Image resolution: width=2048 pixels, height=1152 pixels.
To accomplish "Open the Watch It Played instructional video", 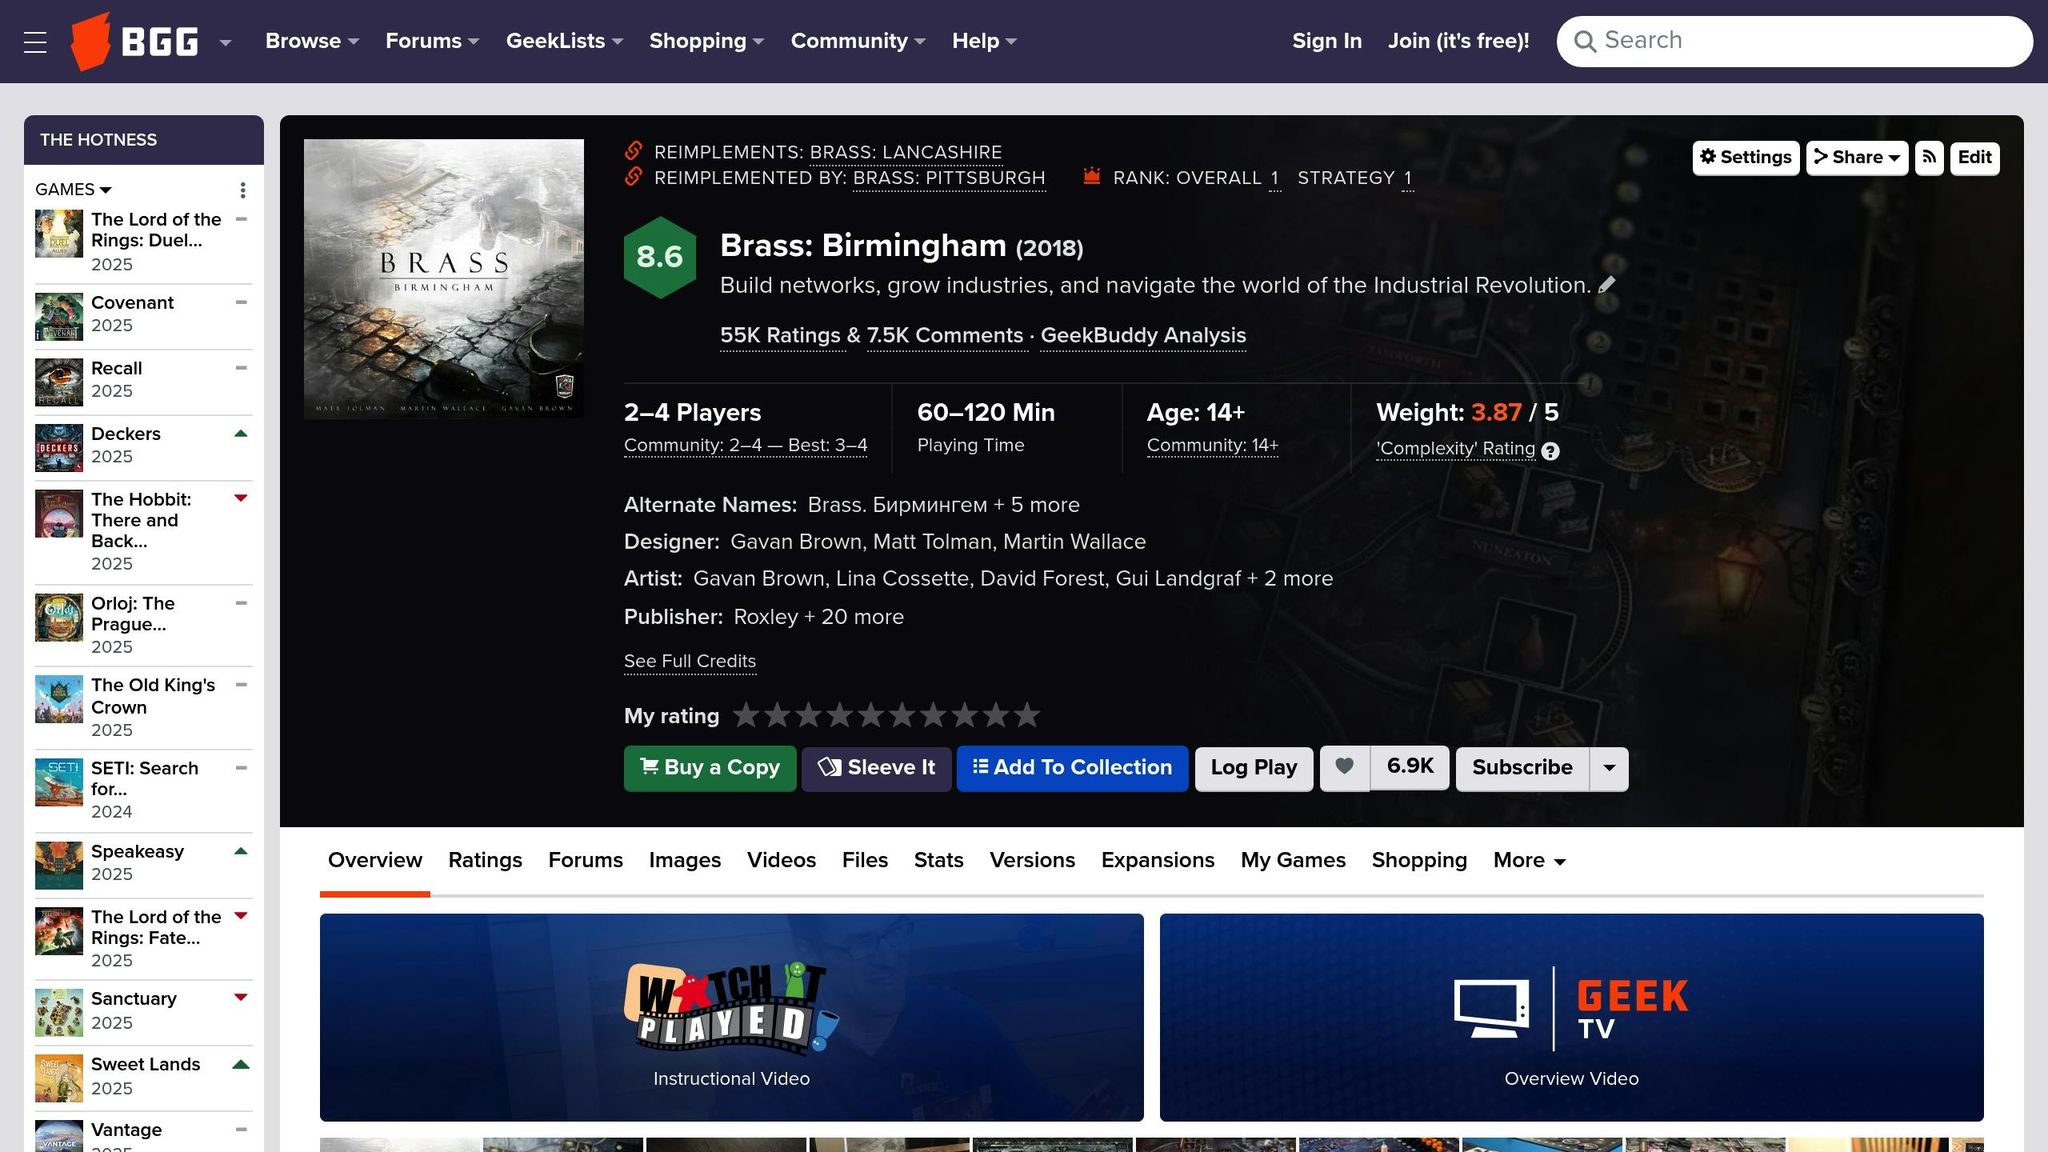I will (x=731, y=1017).
